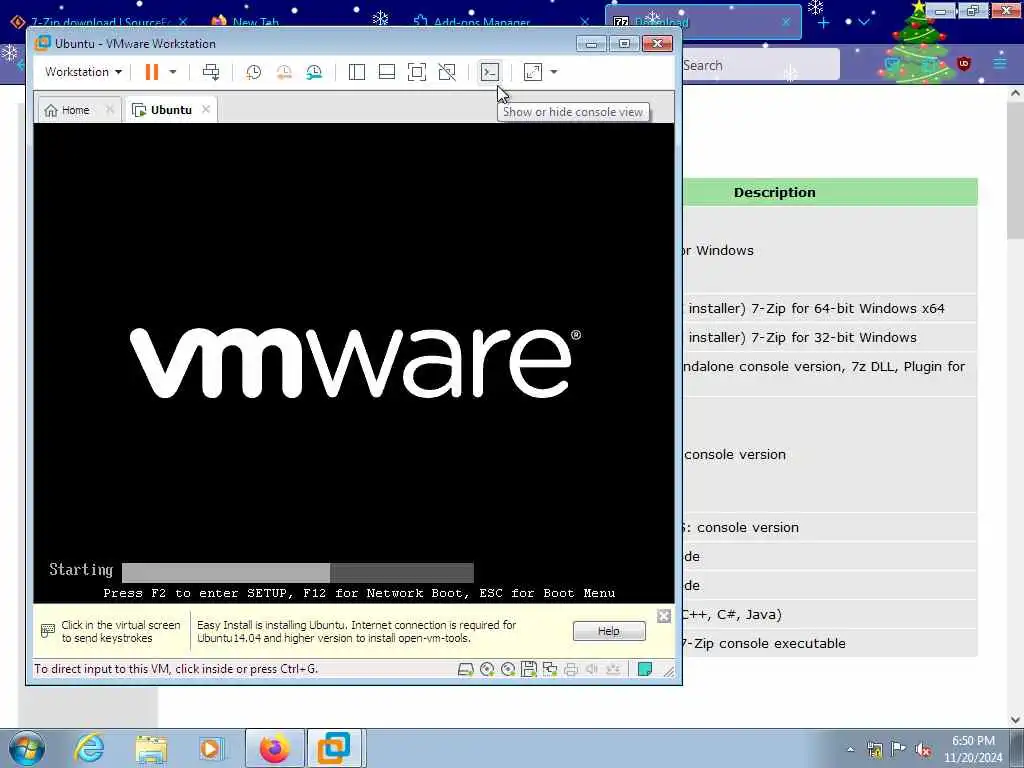Click the floppy drive status icon
Screen dimensions: 1024x768
click(x=529, y=669)
